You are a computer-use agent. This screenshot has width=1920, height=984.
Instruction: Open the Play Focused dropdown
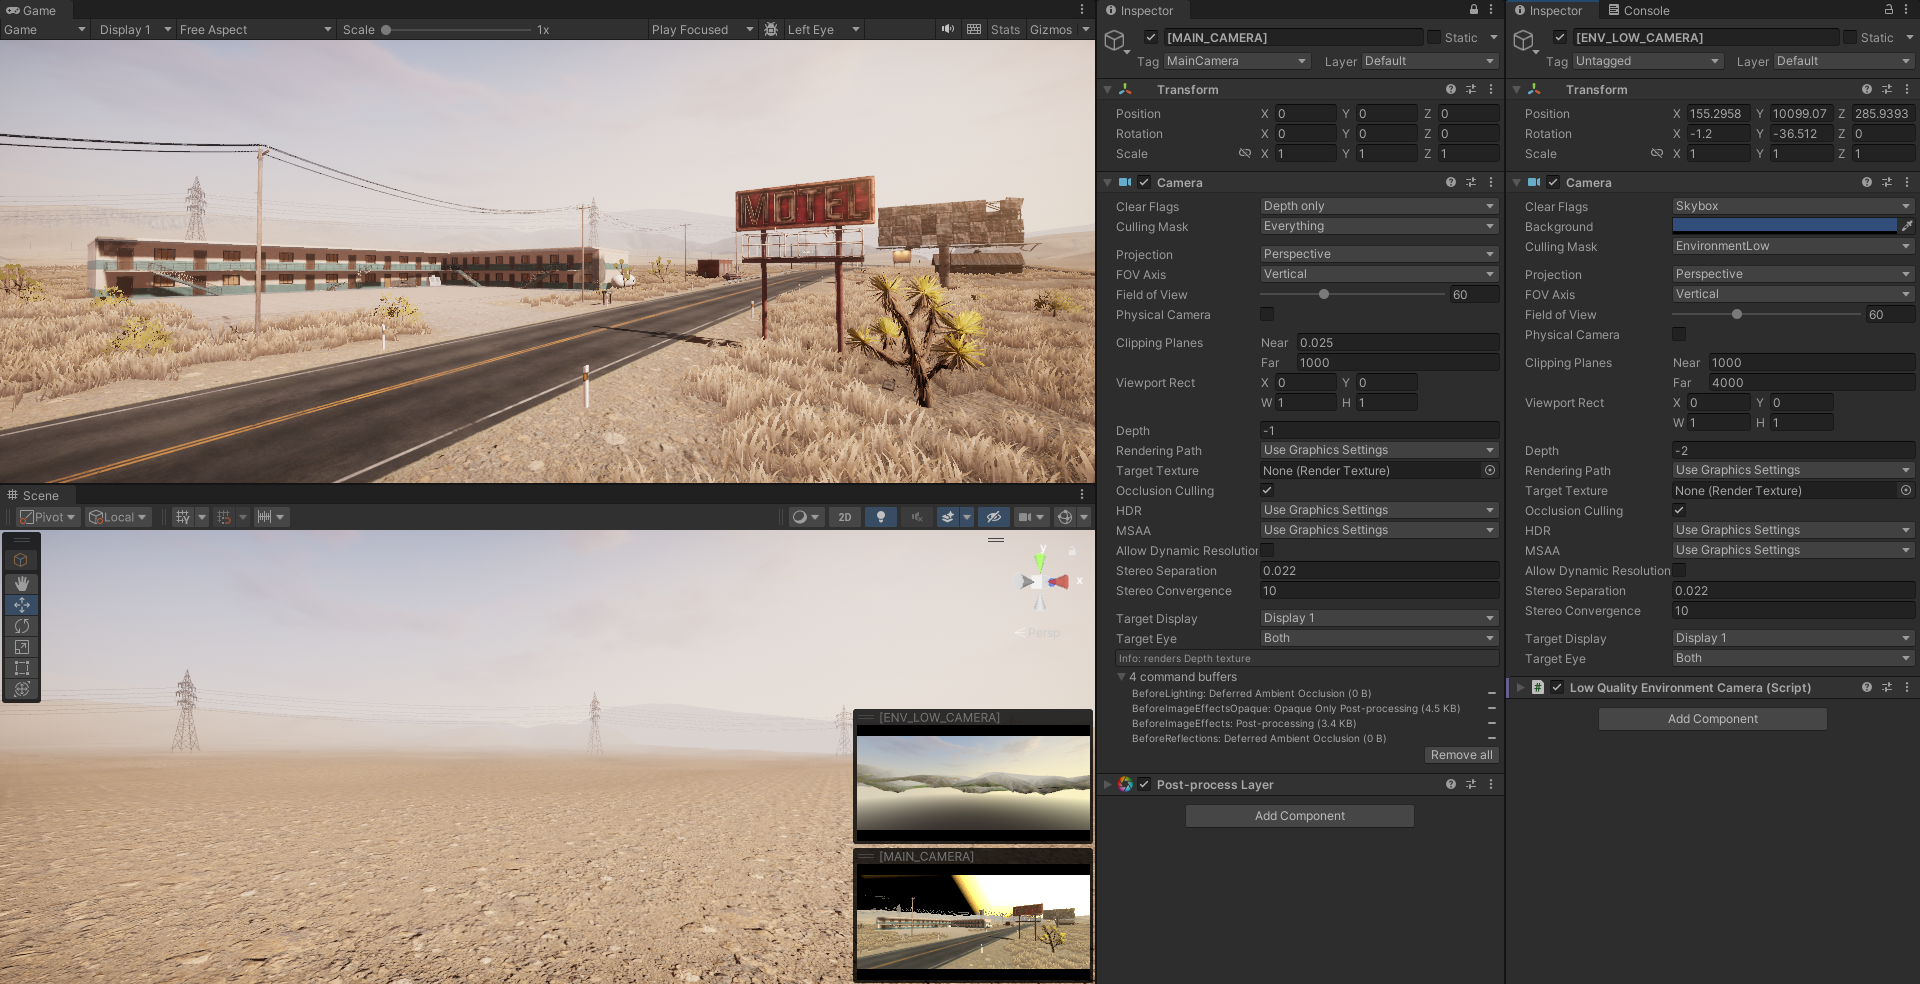[x=702, y=29]
